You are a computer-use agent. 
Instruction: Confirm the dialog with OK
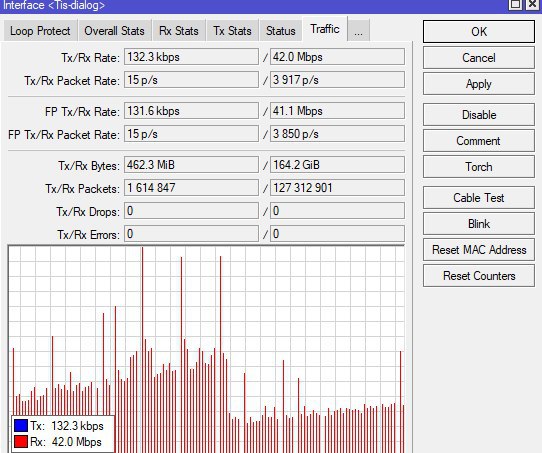[479, 31]
